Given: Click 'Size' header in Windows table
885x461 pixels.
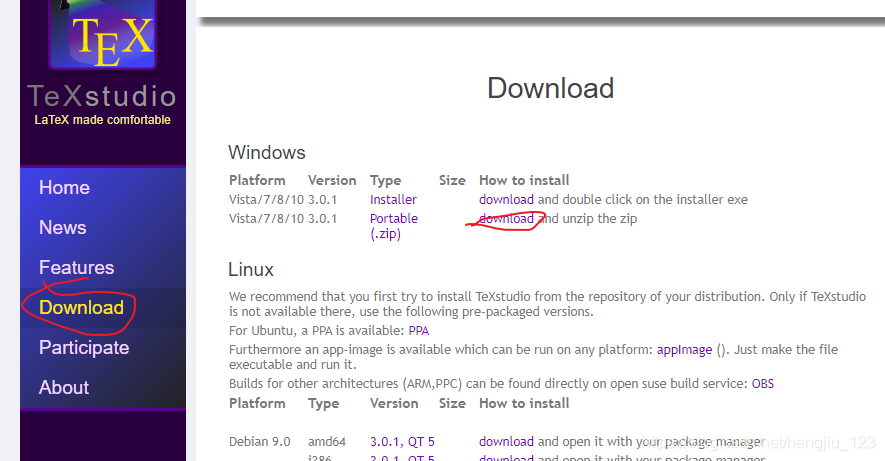Looking at the screenshot, I should [452, 181].
